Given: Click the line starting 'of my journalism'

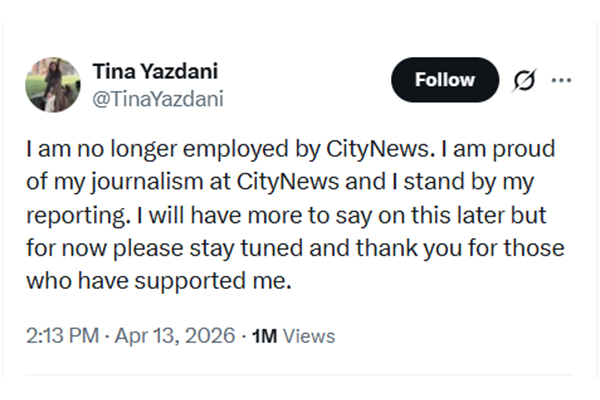Looking at the screenshot, I should (283, 185).
